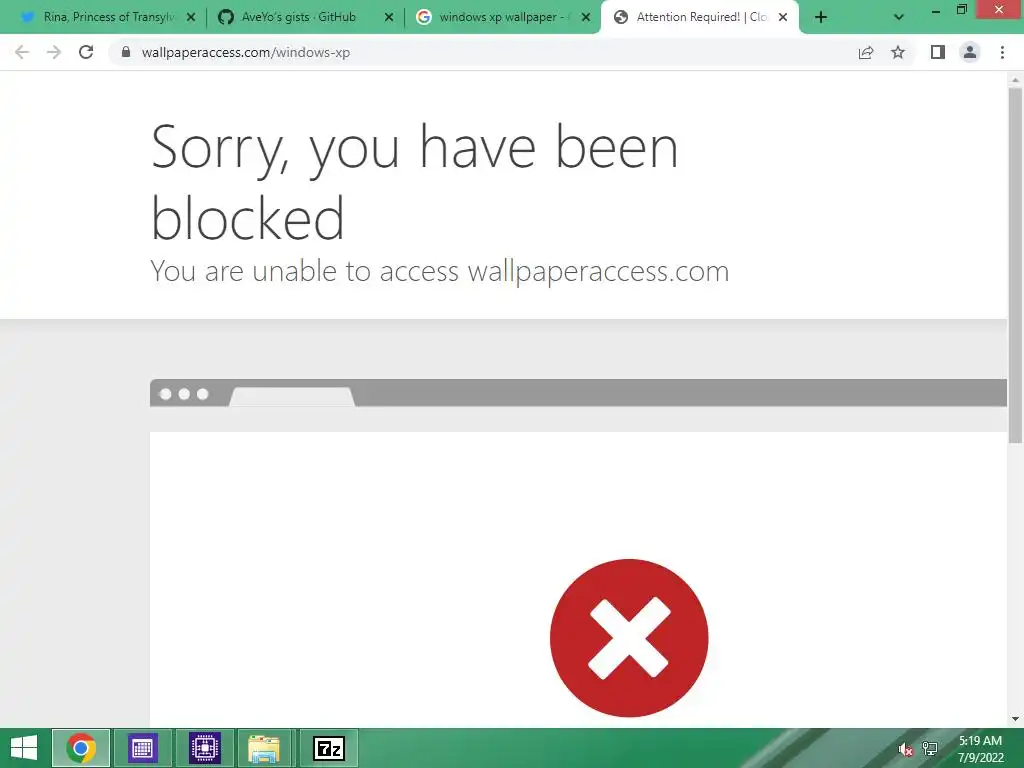Expand the tab search chevron
Screen dimensions: 1024x768
click(x=899, y=18)
